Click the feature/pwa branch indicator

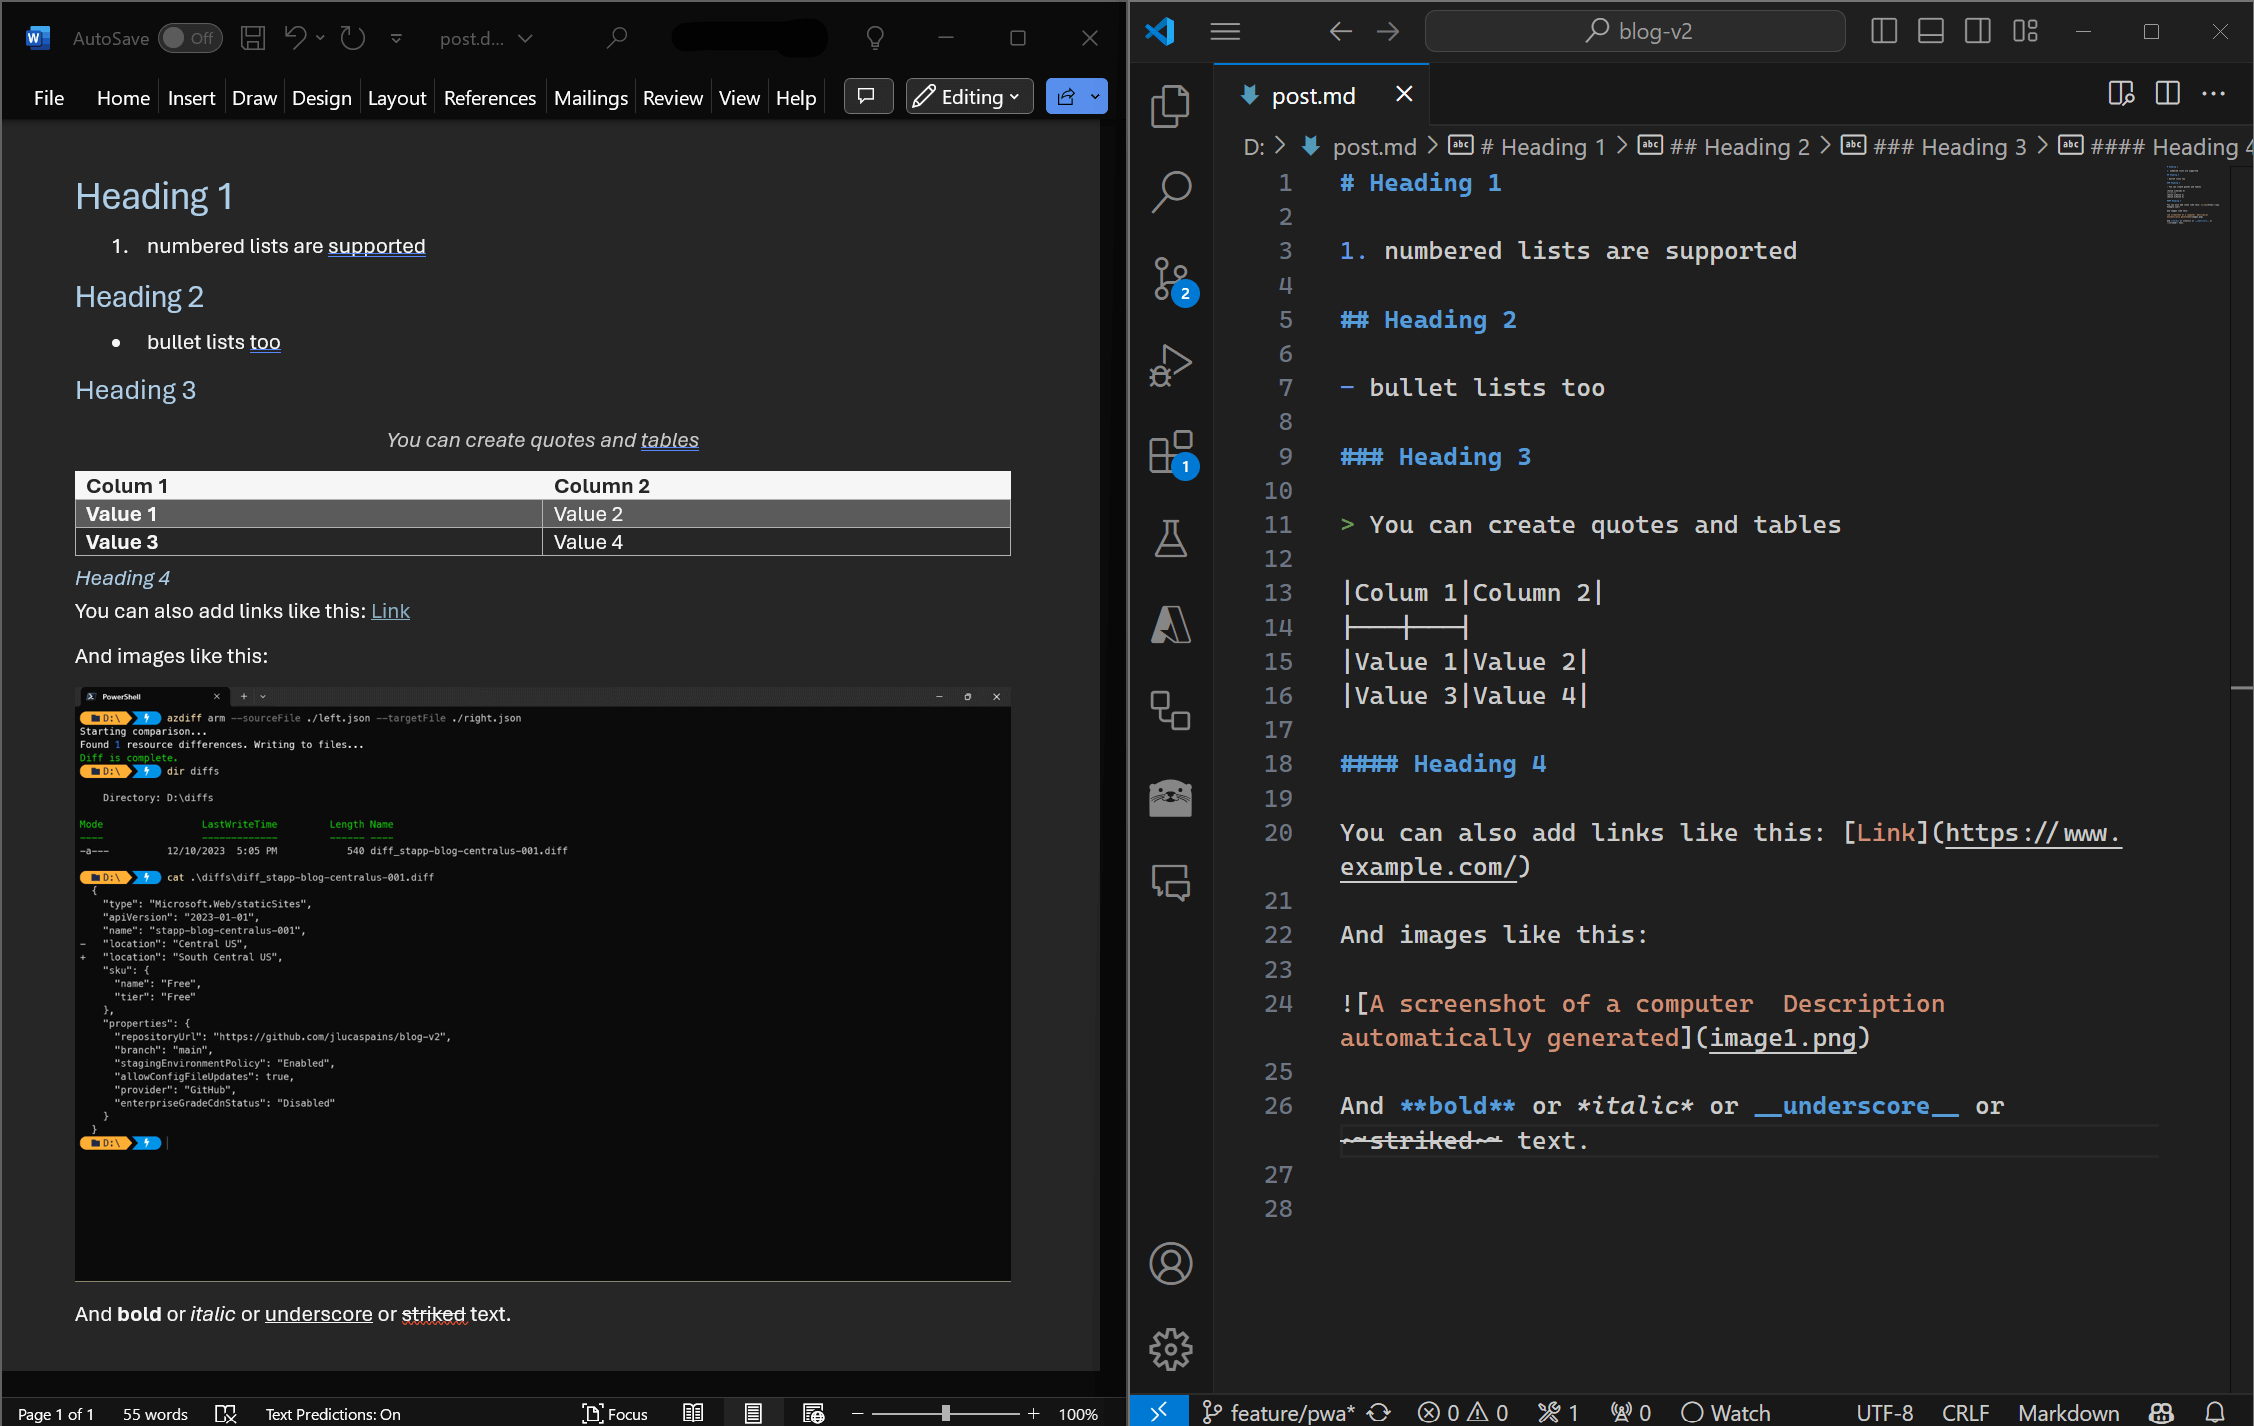tap(1280, 1412)
